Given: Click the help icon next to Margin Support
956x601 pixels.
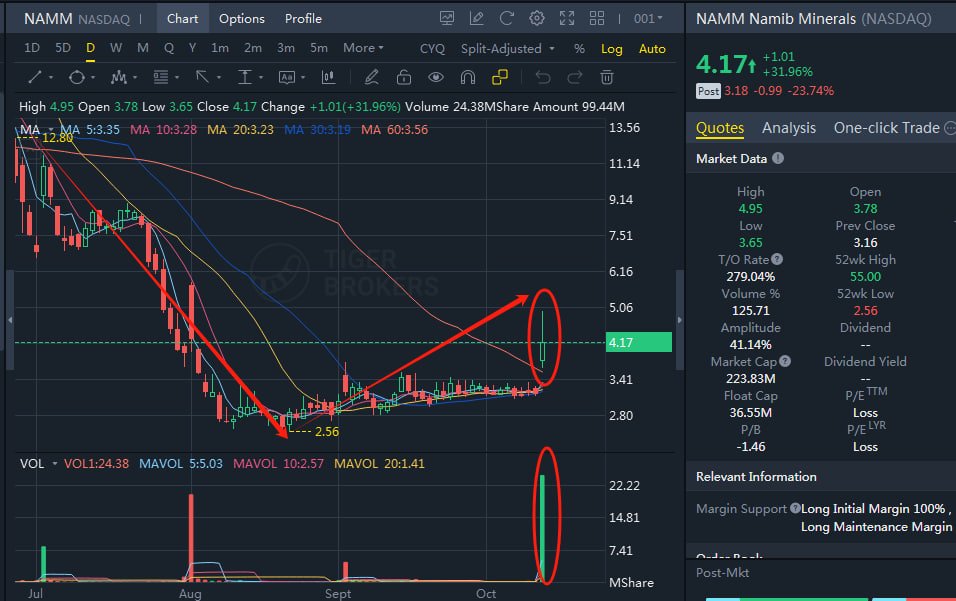Looking at the screenshot, I should tap(795, 508).
